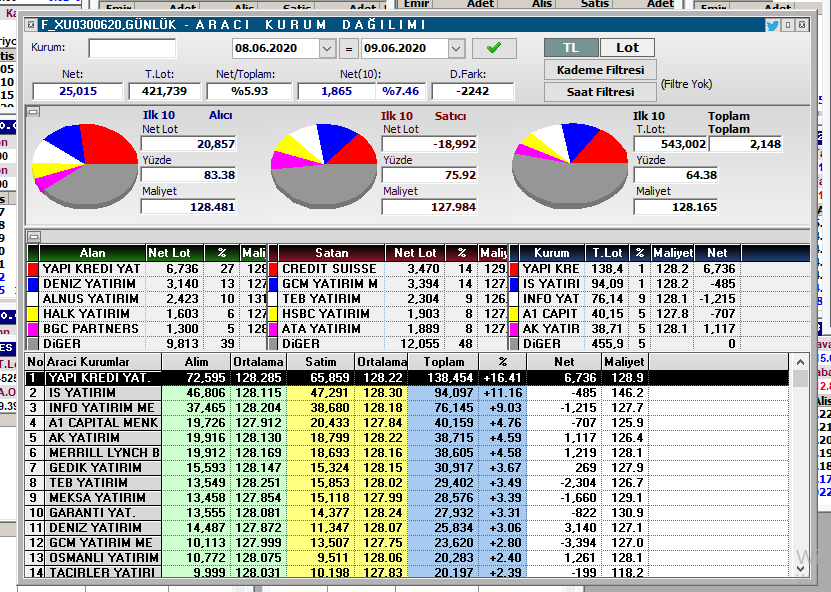Viewport: 831px width, 592px height.
Task: Select the GEDIK YATIRIM row
Action: [x=407, y=467]
